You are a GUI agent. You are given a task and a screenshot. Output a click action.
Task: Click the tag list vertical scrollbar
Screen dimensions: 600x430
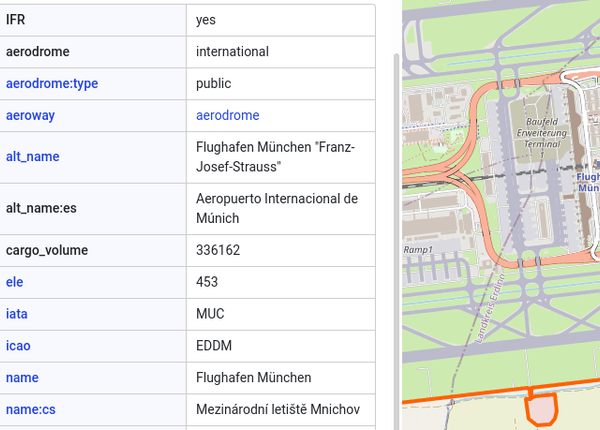(396, 242)
